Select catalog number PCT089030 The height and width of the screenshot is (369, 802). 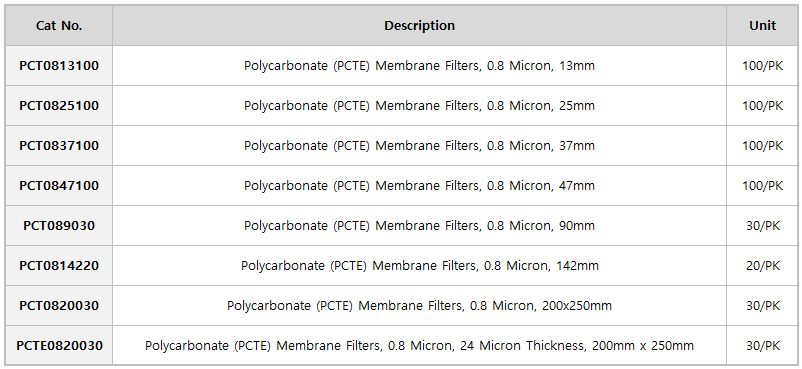point(59,225)
